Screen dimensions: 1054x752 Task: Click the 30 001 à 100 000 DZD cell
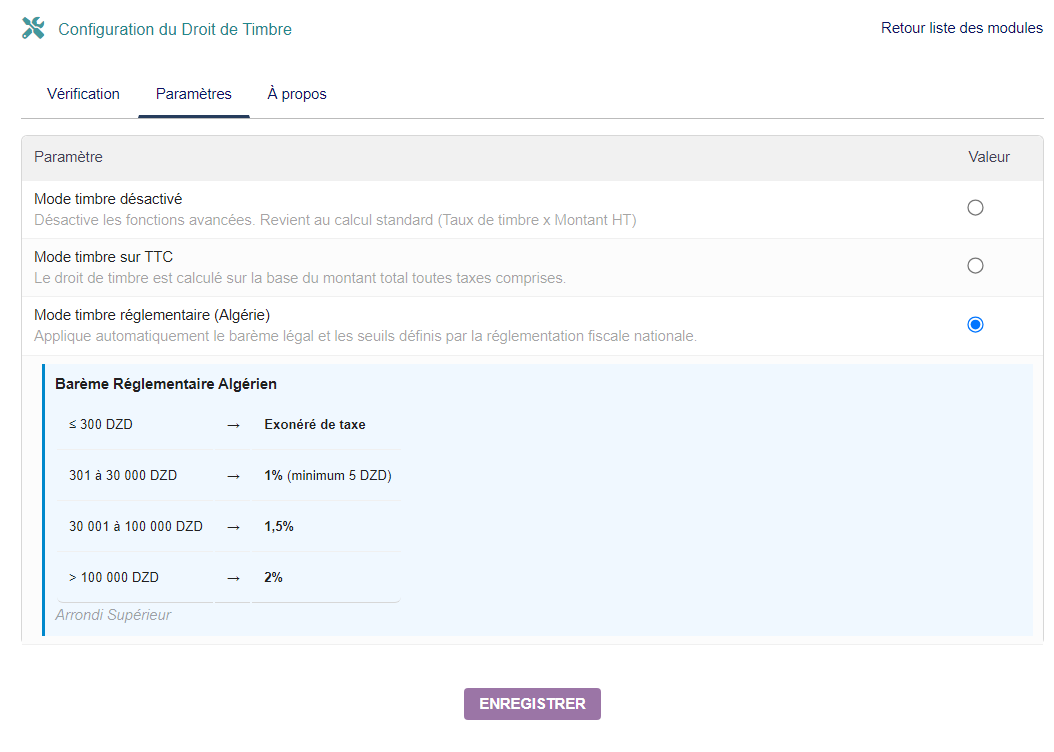tap(136, 527)
